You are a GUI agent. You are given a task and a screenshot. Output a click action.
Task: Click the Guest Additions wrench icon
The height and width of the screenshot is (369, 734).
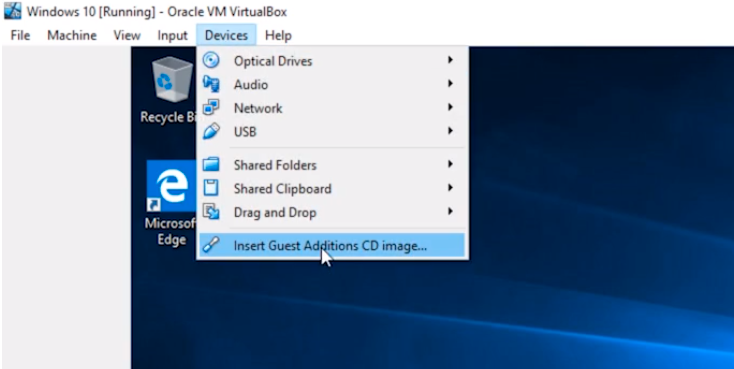click(211, 245)
